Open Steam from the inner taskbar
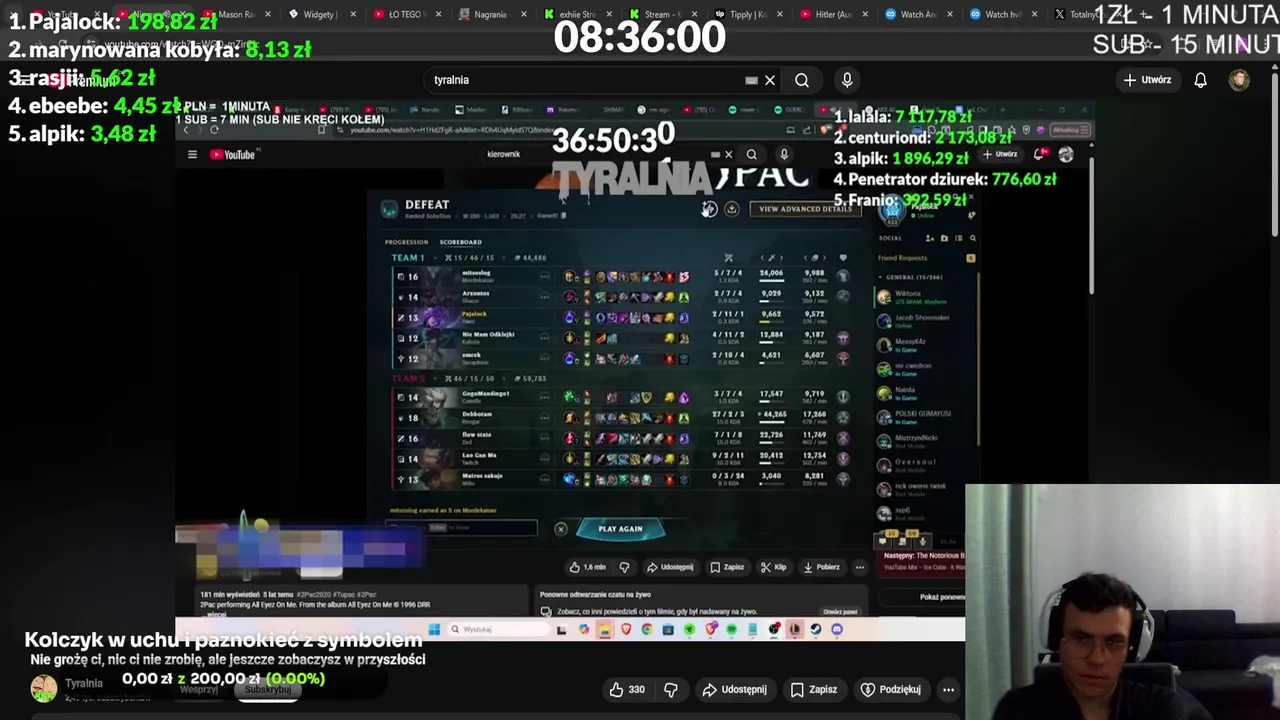This screenshot has height=720, width=1280. tap(816, 629)
